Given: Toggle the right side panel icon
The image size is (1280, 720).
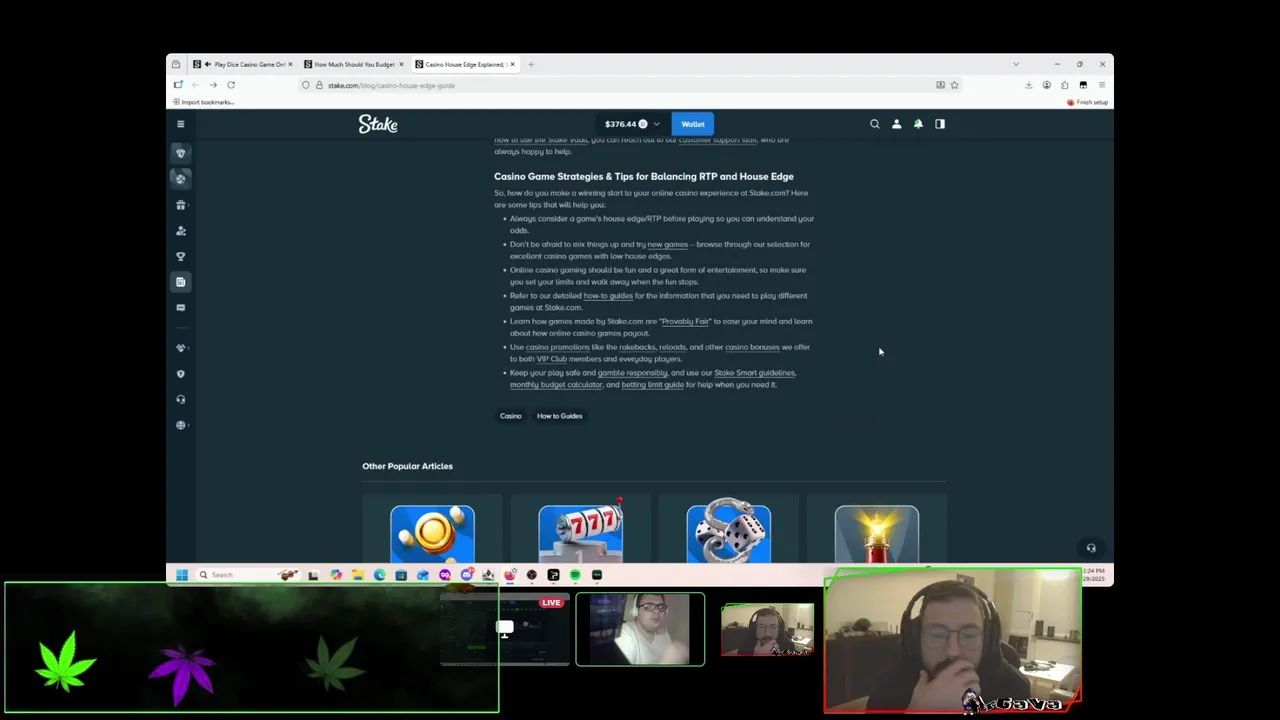Looking at the screenshot, I should click(x=940, y=124).
